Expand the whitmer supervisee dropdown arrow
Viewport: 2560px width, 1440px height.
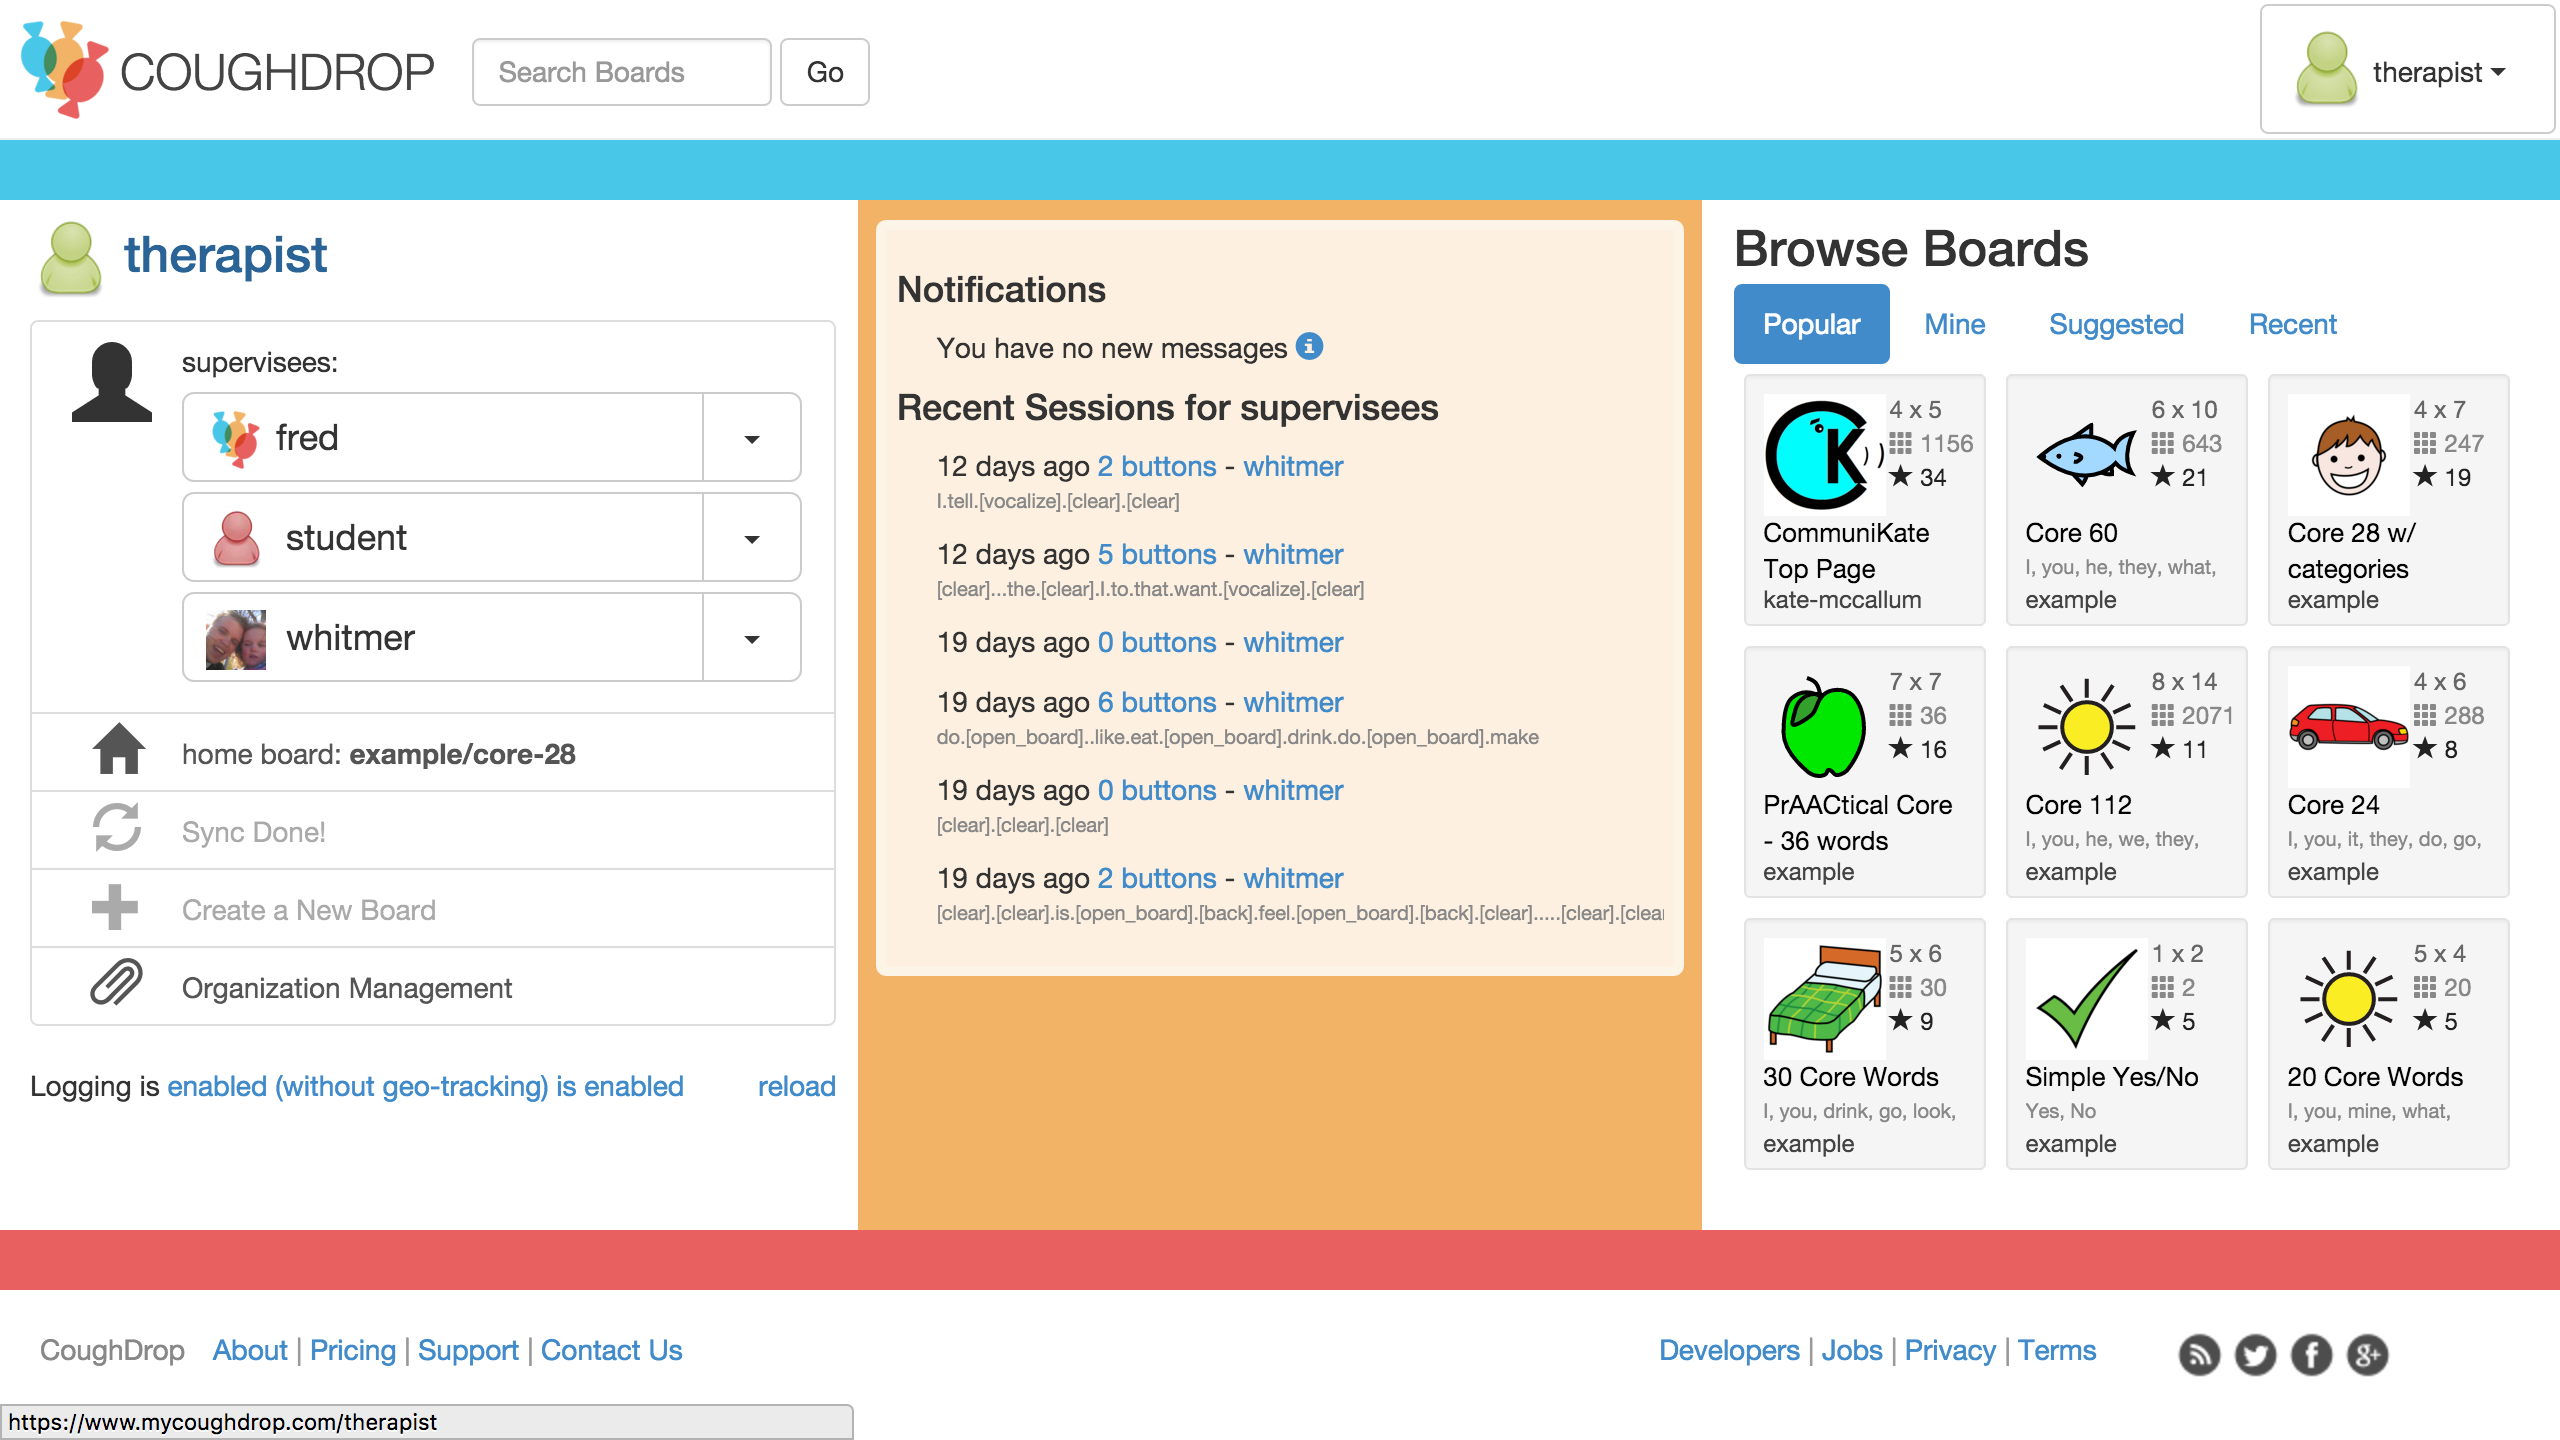[751, 638]
